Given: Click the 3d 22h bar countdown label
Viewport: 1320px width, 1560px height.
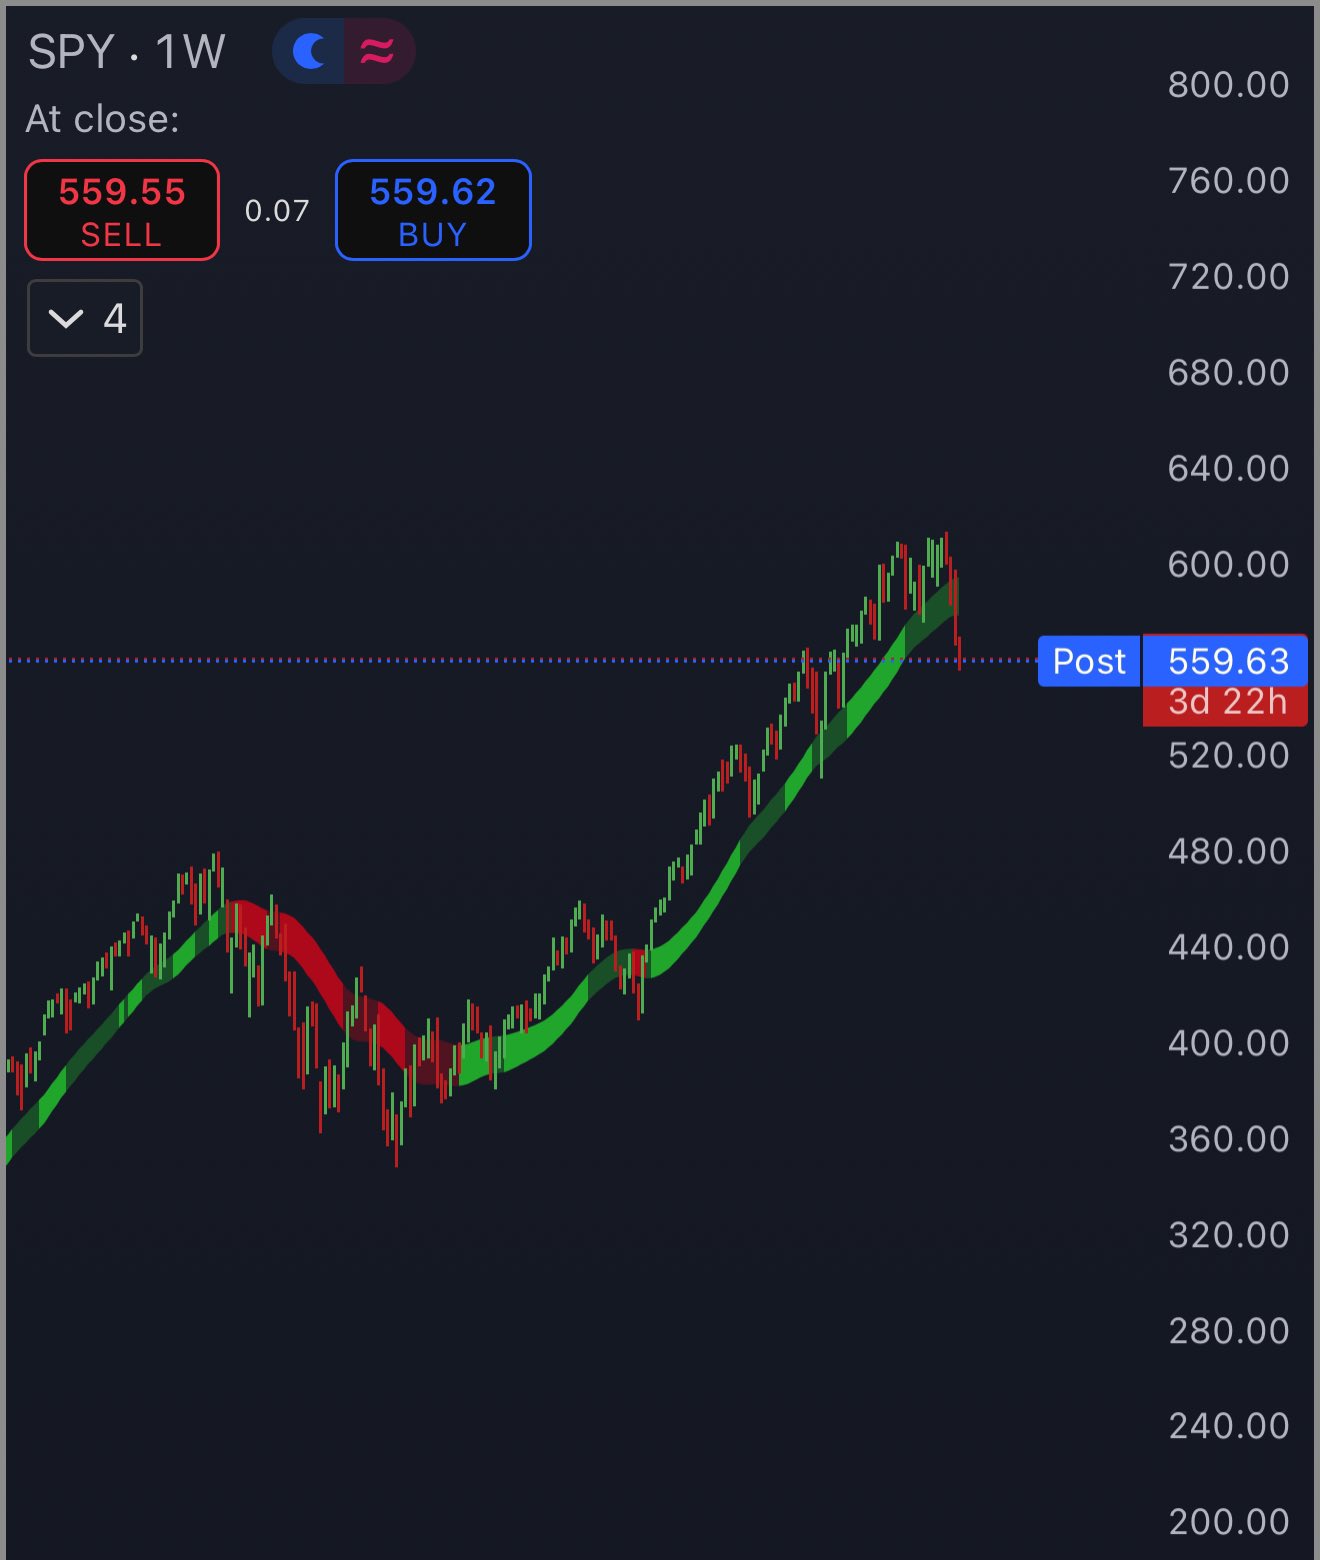Looking at the screenshot, I should pos(1226,704).
